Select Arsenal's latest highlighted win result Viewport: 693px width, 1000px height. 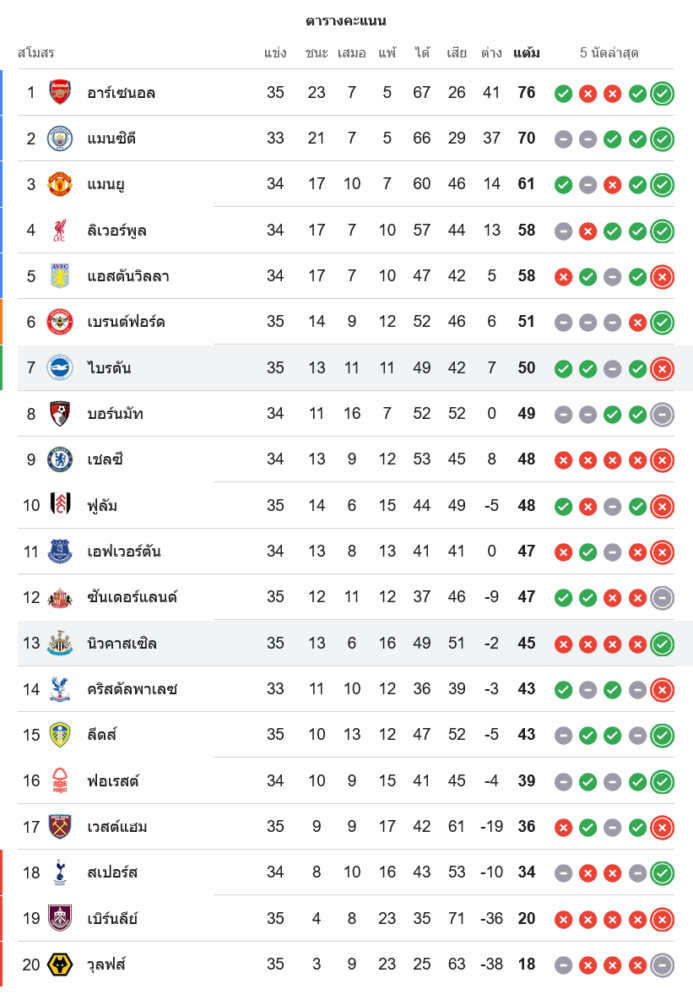(662, 94)
